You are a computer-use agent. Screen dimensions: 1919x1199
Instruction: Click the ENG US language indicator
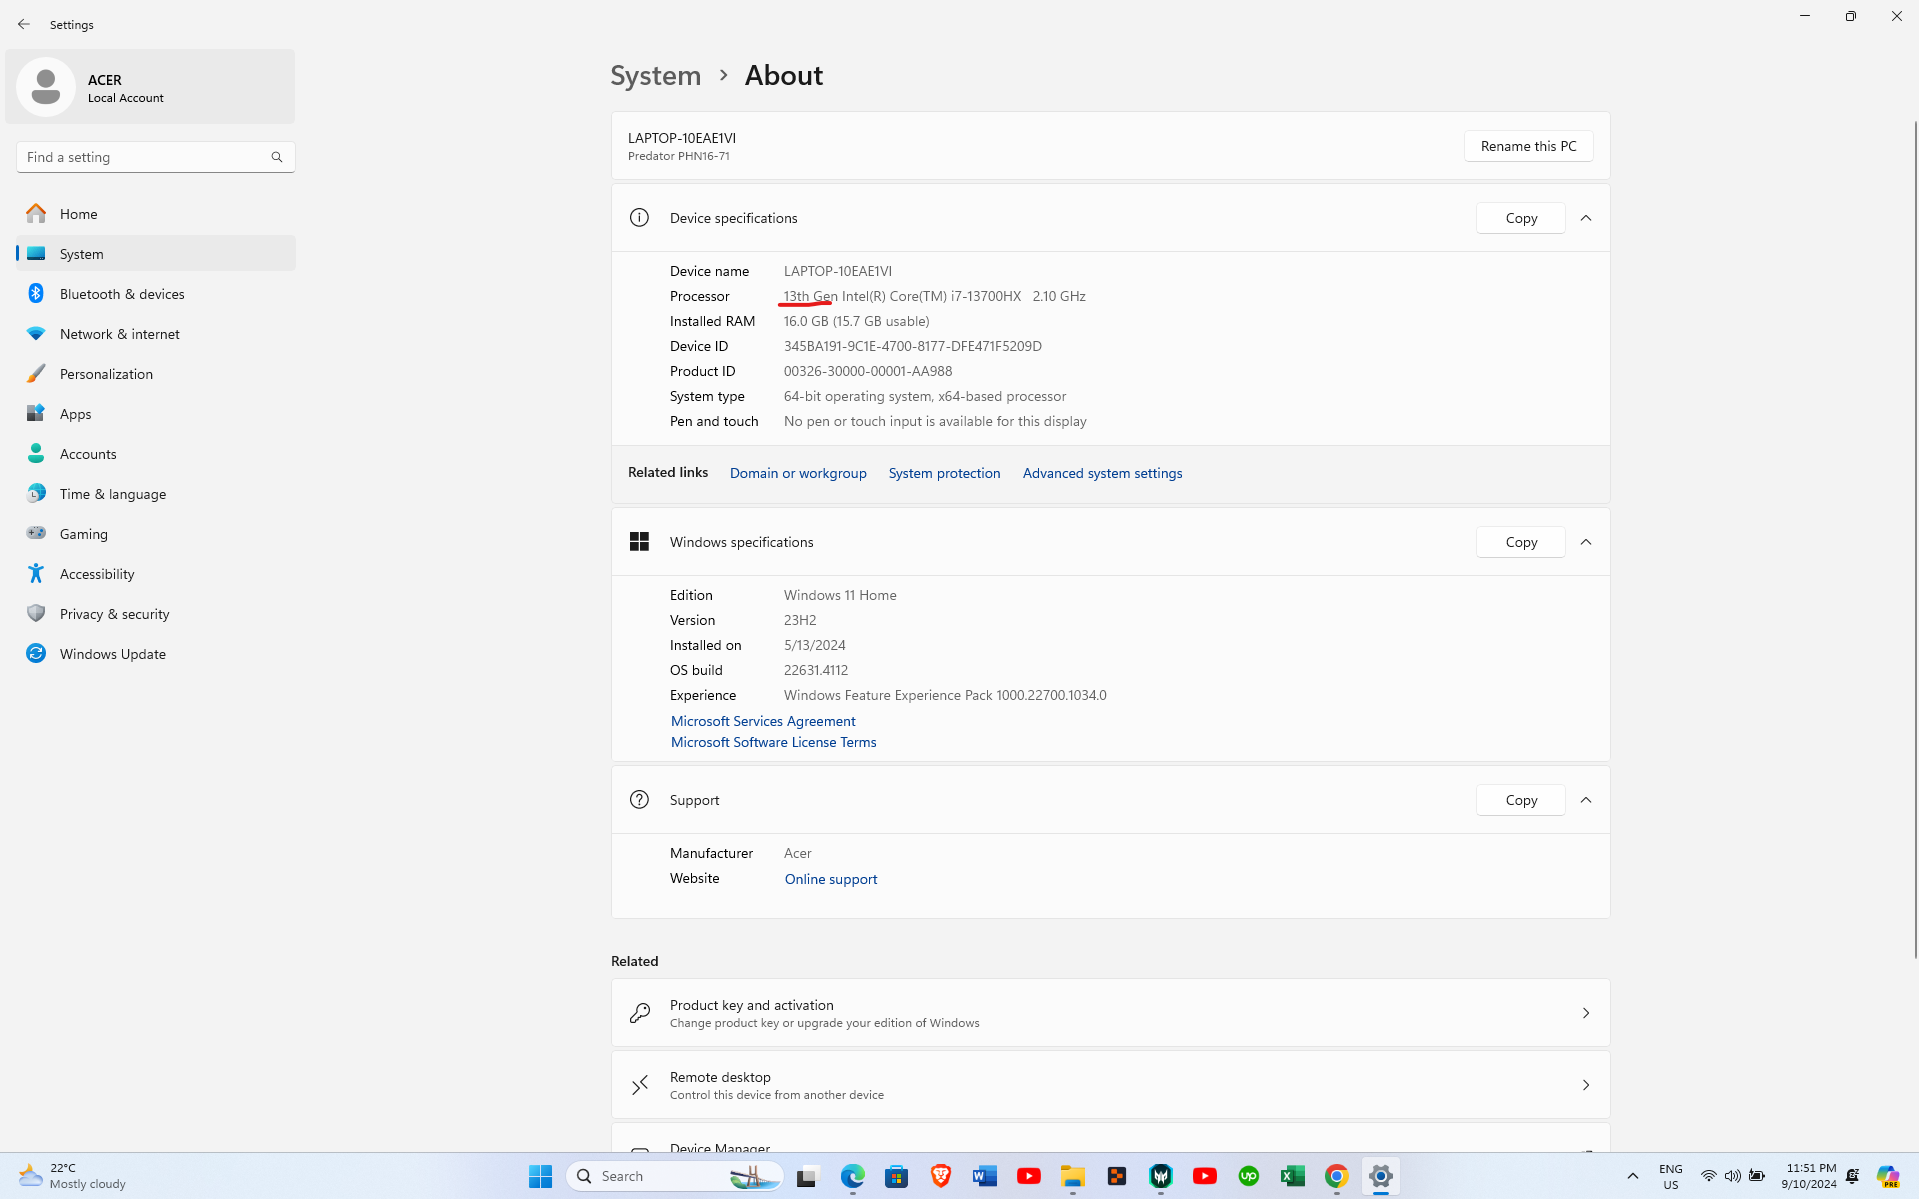1670,1176
